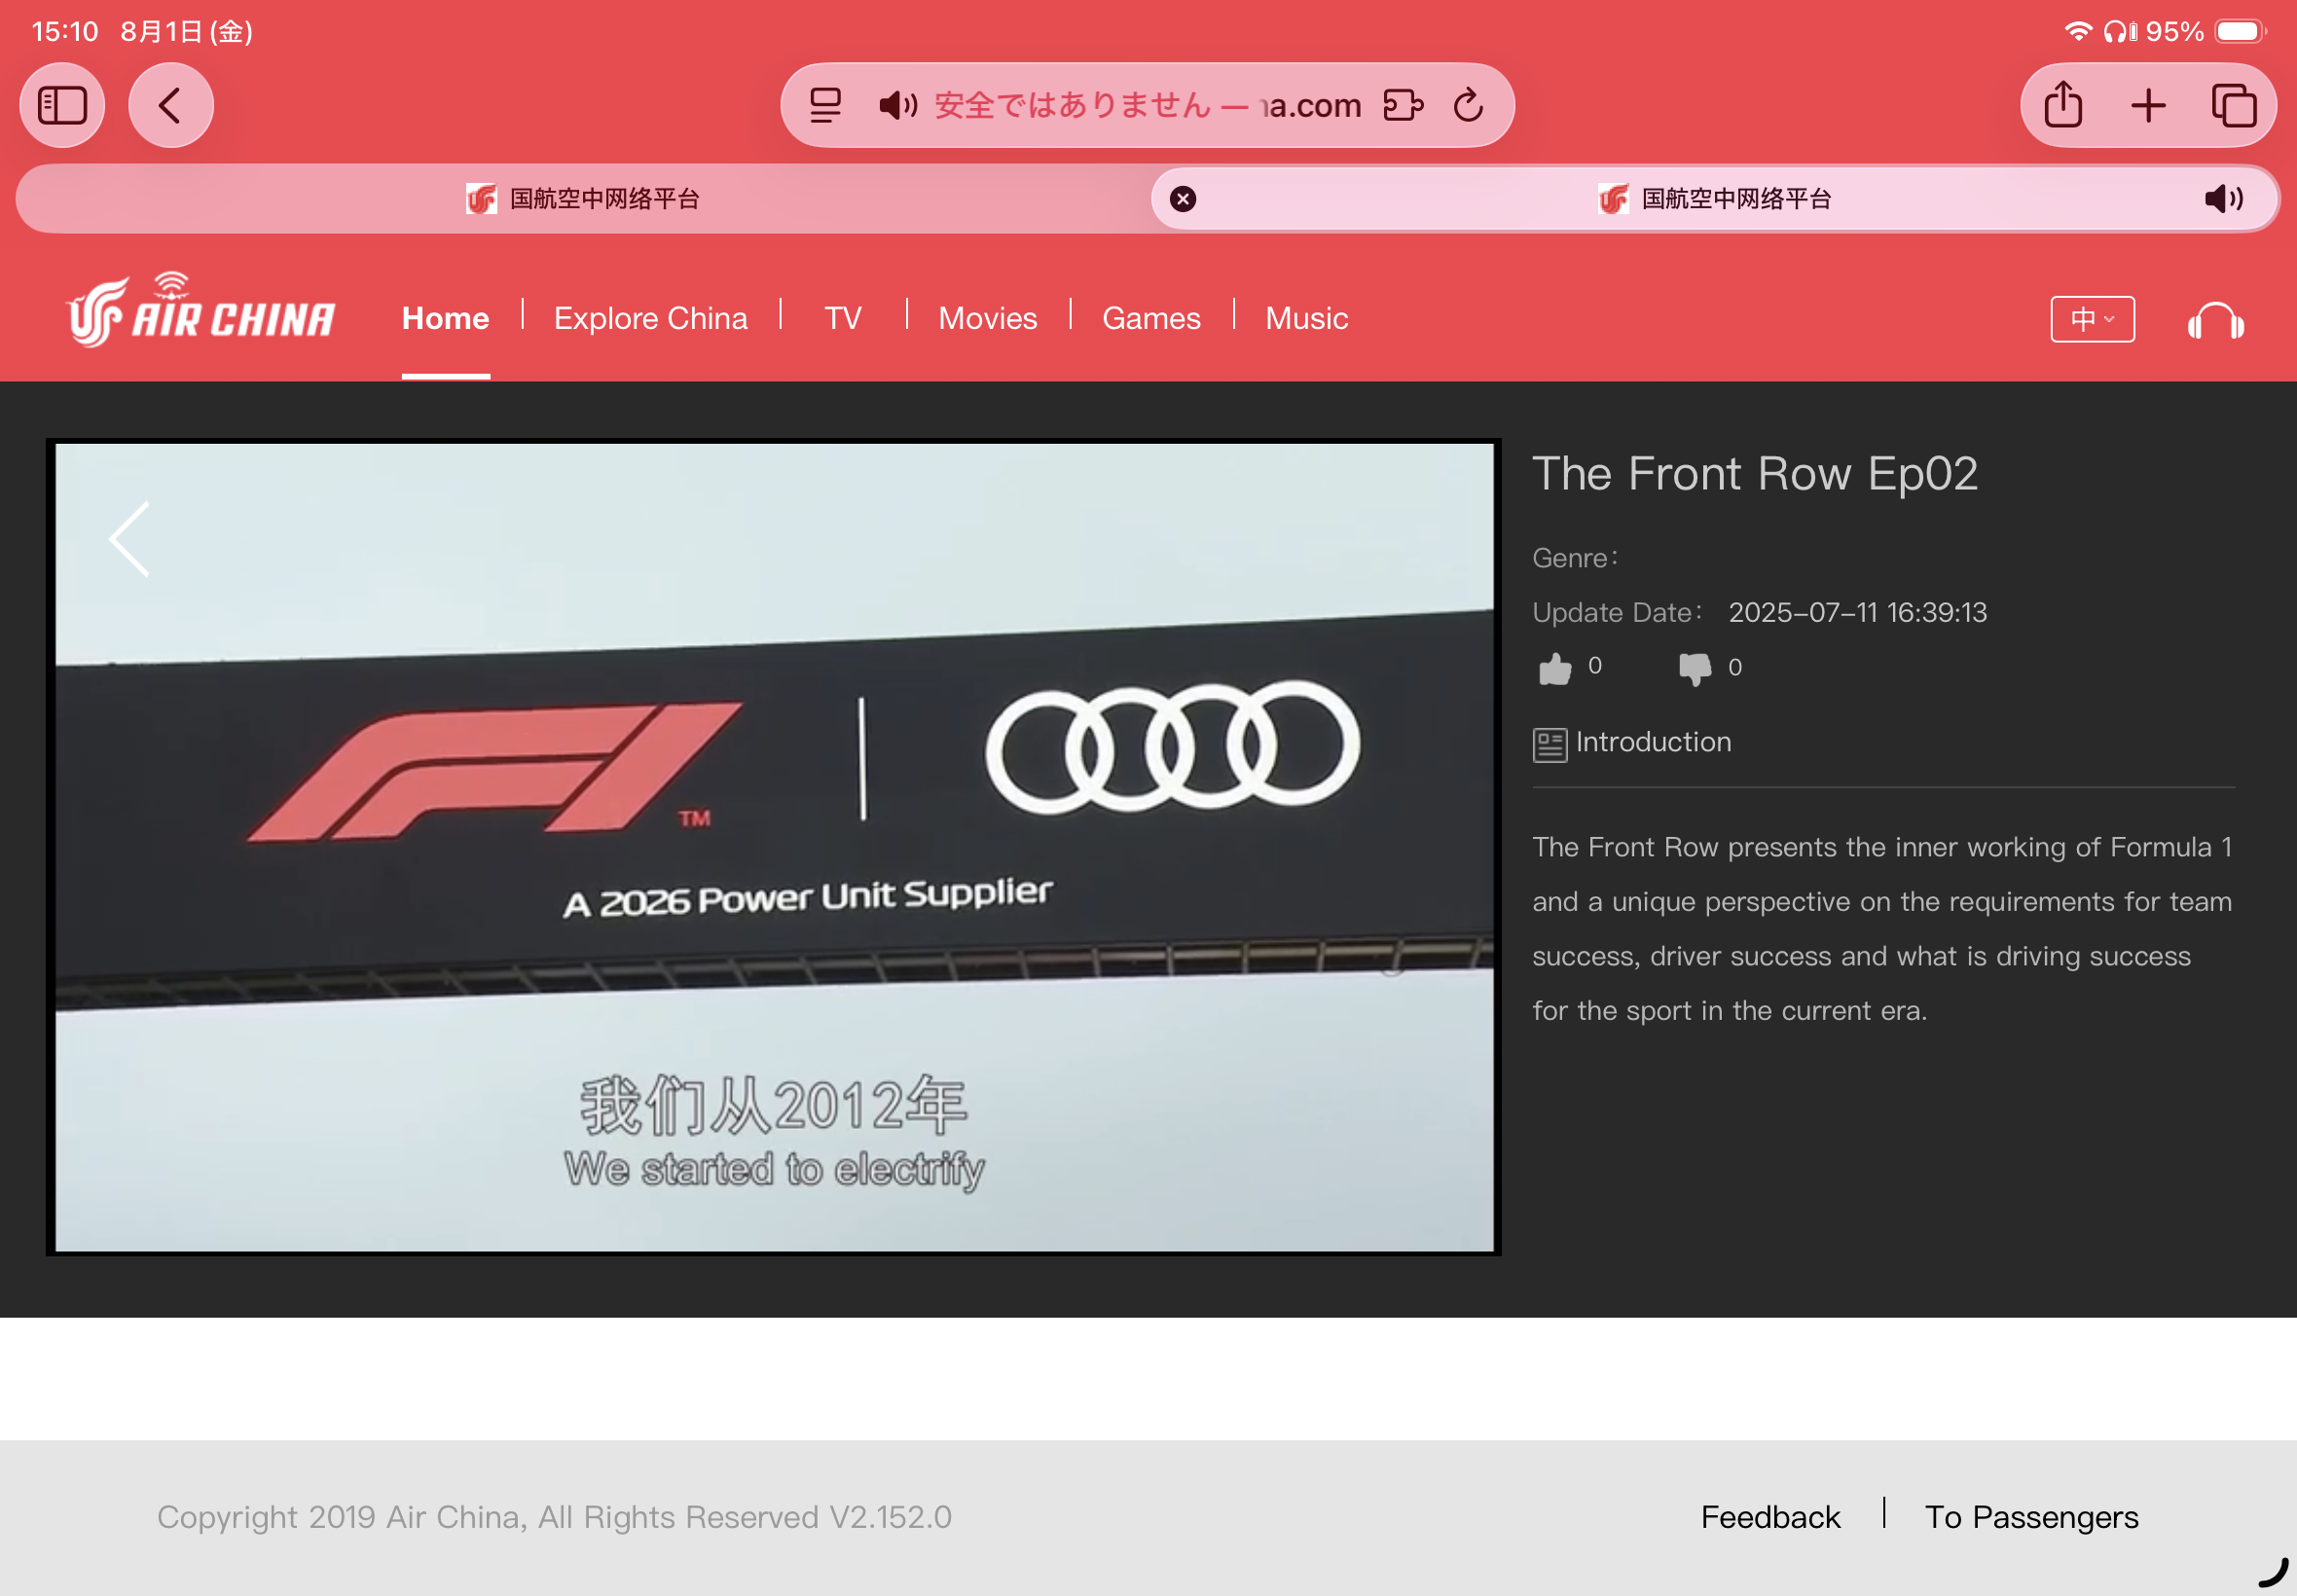
Task: Mute audio via address bar speaker icon
Action: [897, 105]
